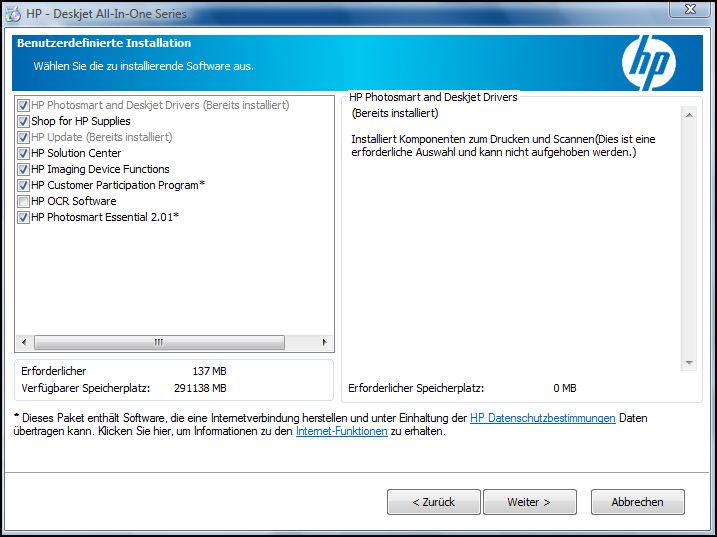
Task: Click description panel scroll down arrow
Action: (689, 363)
